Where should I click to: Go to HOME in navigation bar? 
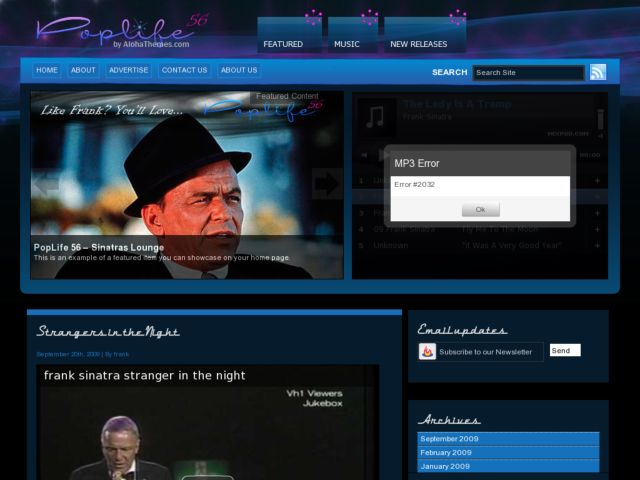click(x=47, y=70)
